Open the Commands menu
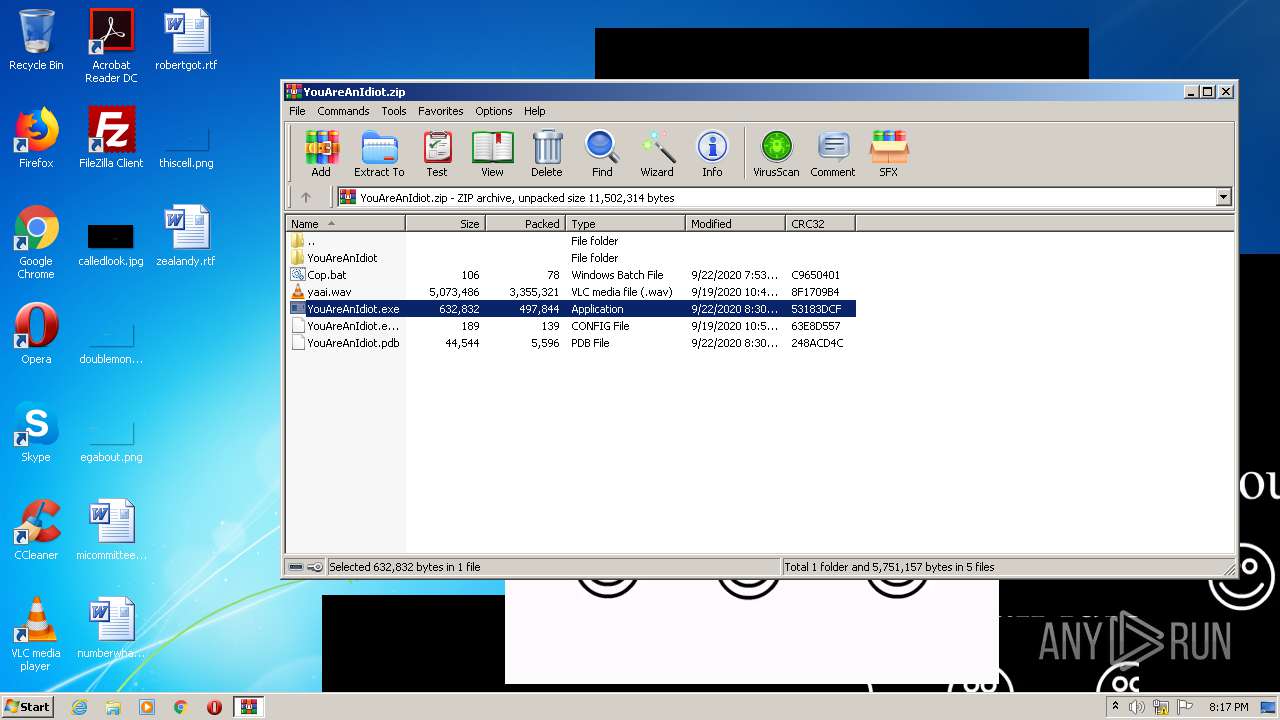The width and height of the screenshot is (1280, 720). pos(343,111)
